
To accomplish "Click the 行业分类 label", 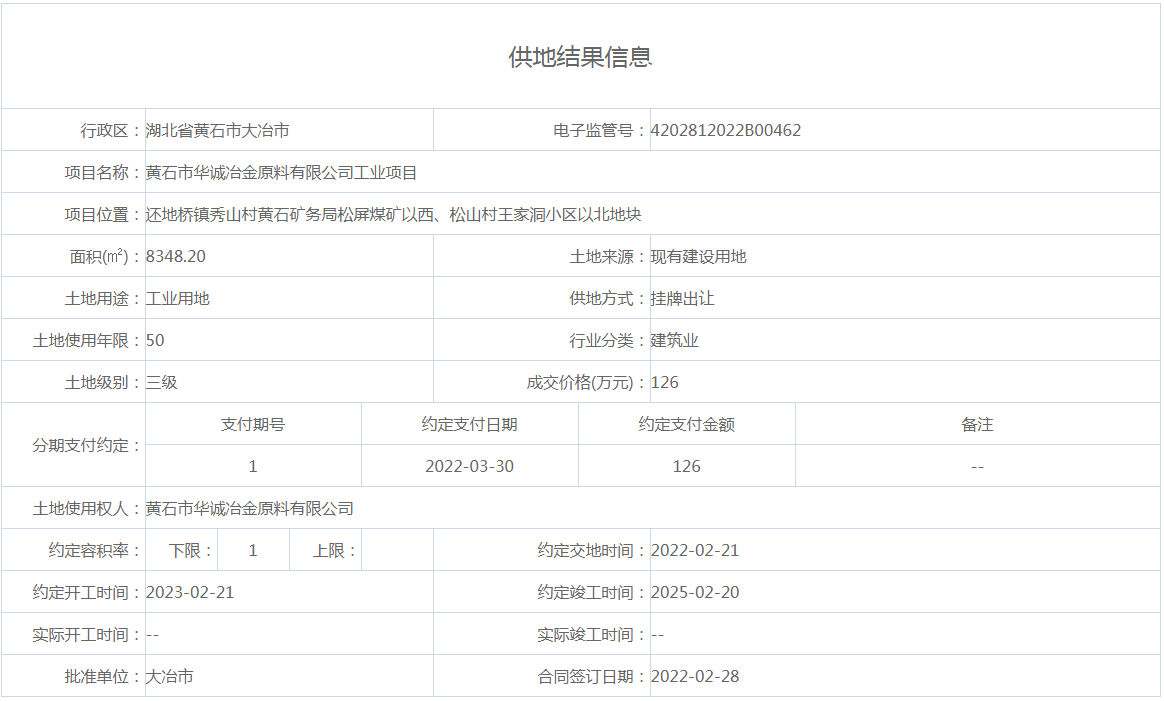I will pyautogui.click(x=608, y=341).
